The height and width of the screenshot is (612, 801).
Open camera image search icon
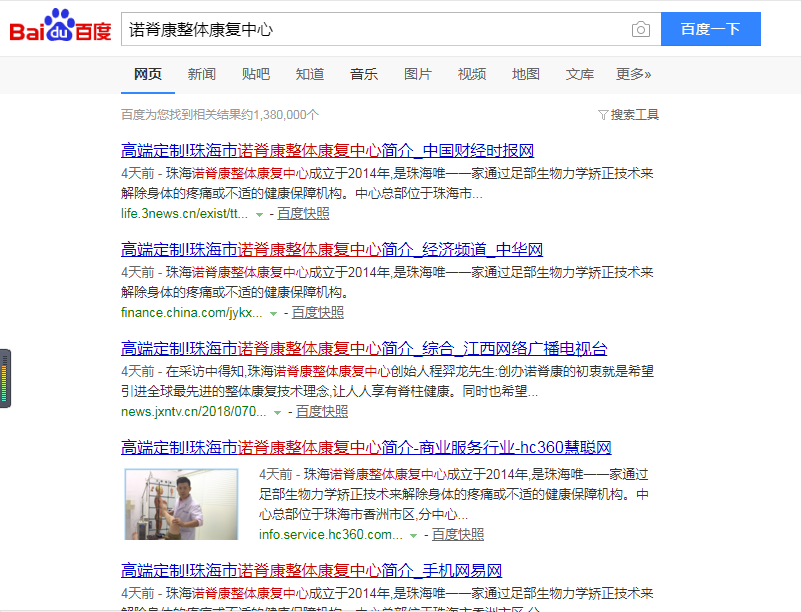point(641,29)
